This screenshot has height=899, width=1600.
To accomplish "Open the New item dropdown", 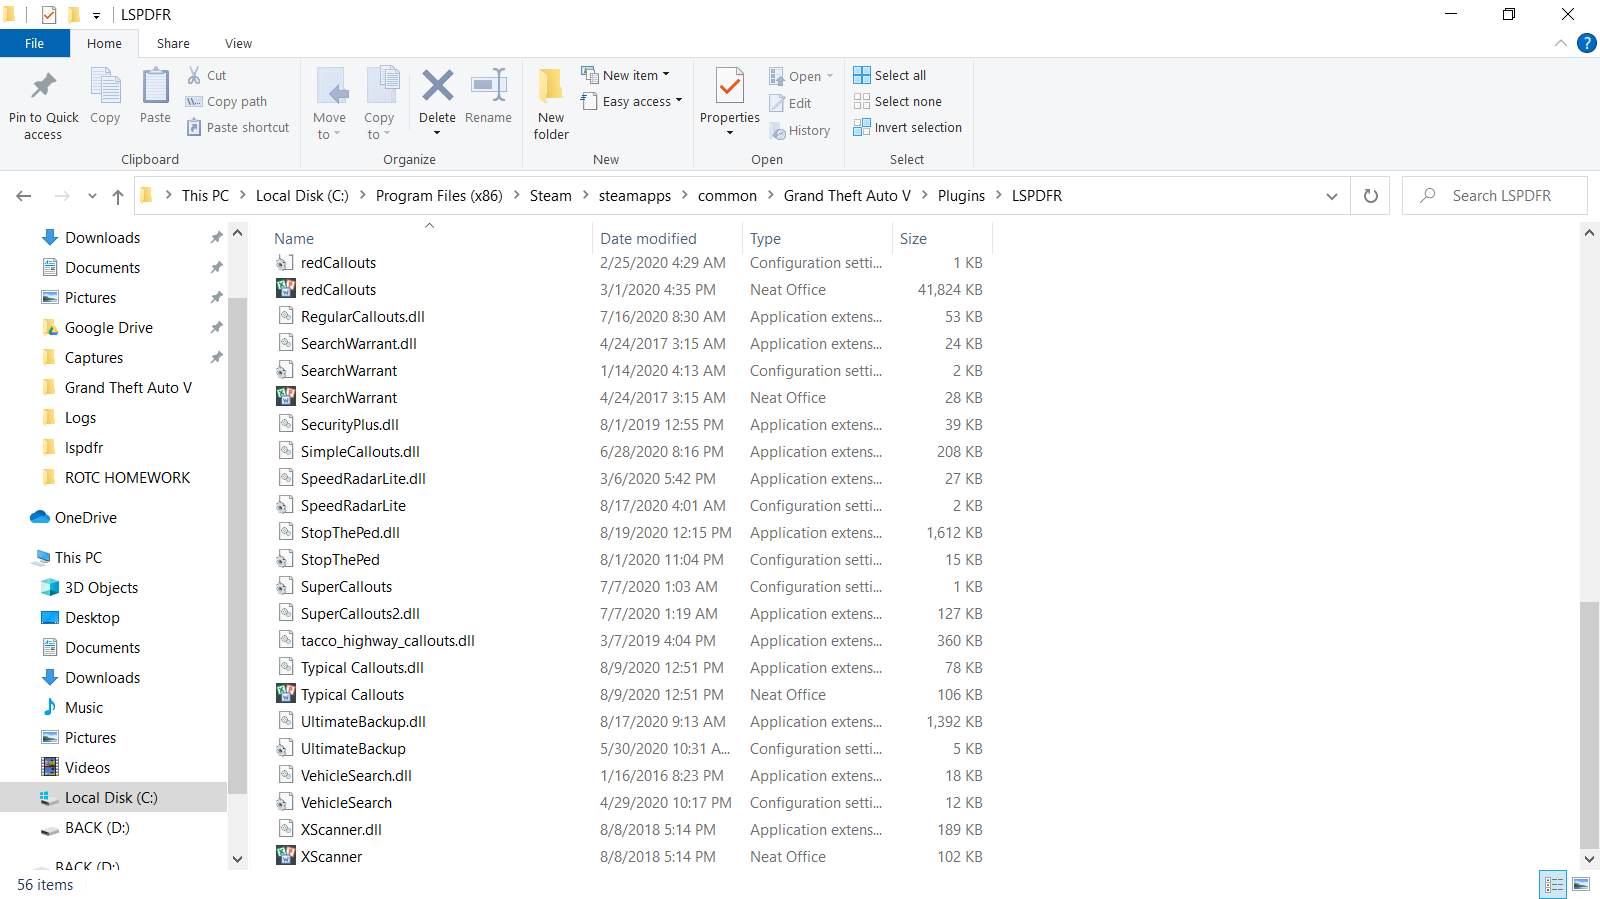I will tap(625, 75).
